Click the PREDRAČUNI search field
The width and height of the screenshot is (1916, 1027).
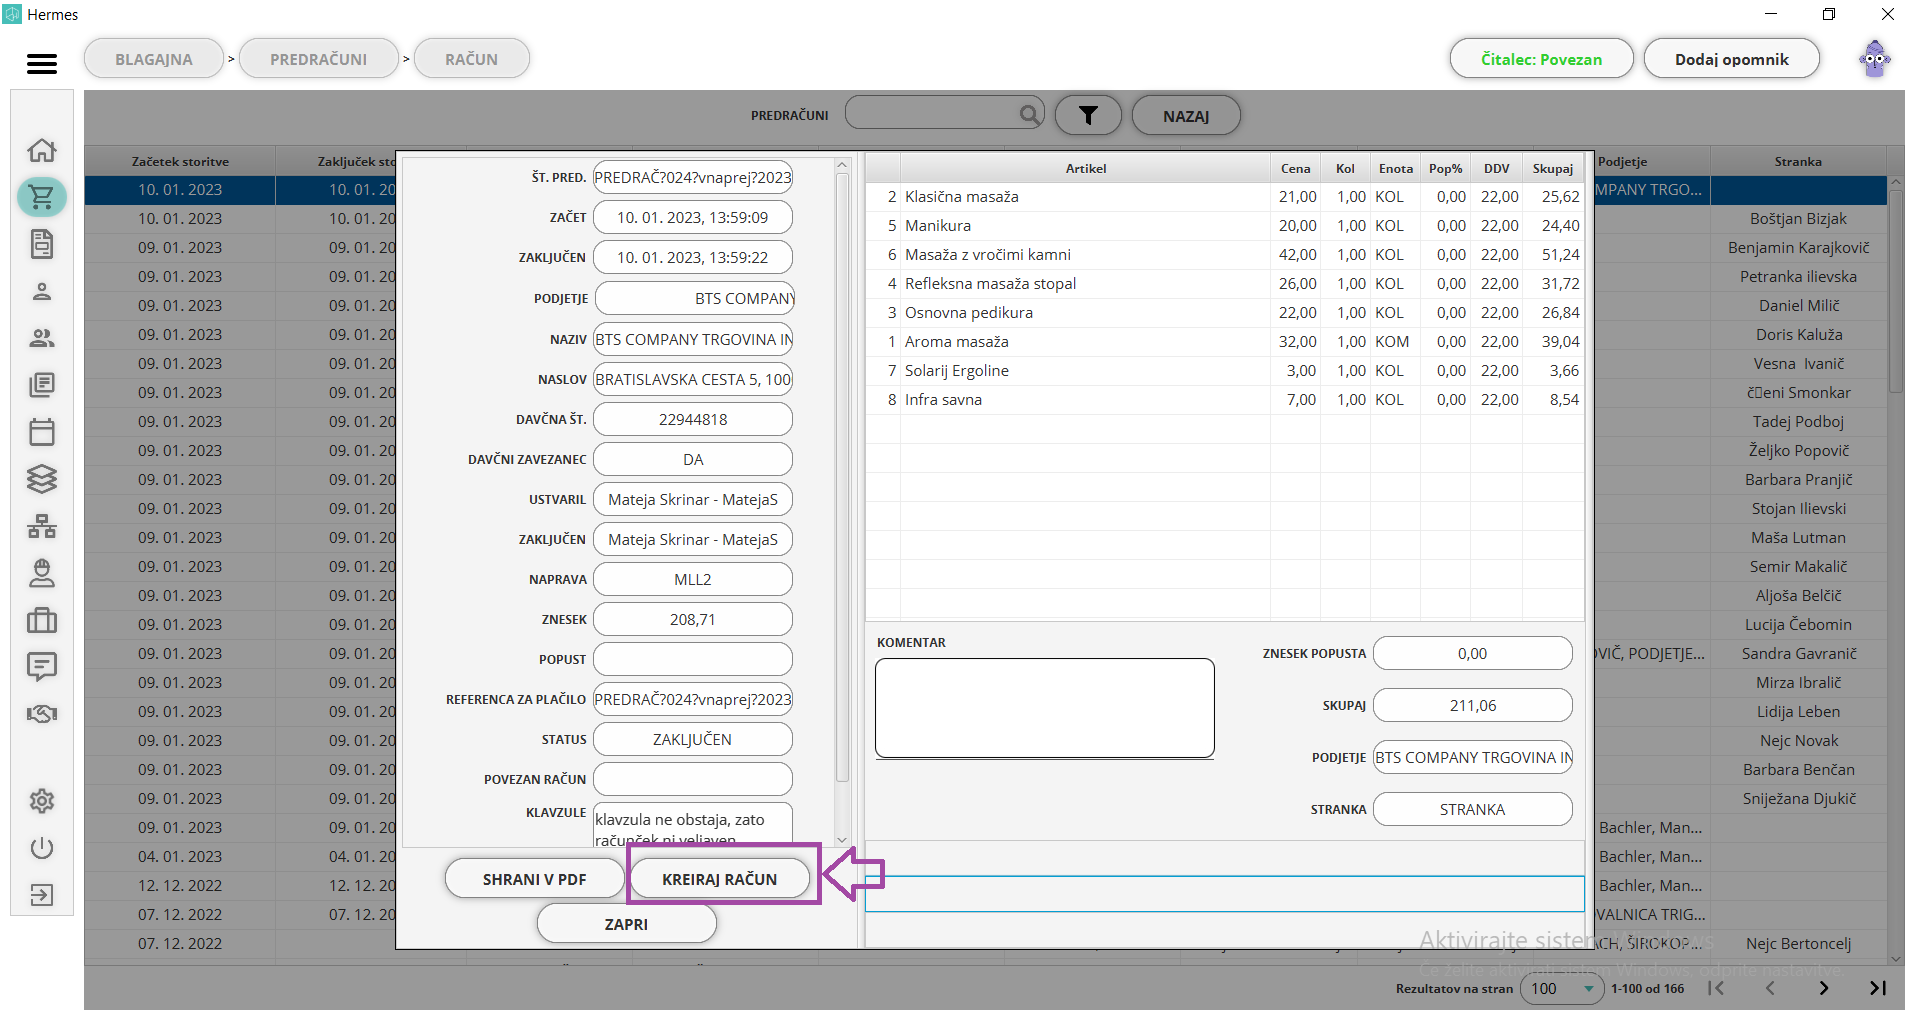pos(944,113)
